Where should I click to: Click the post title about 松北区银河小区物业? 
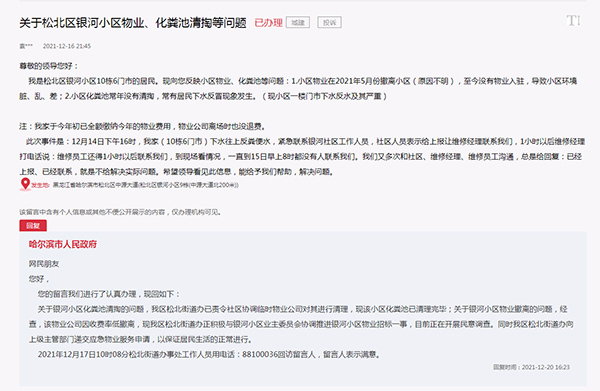(x=132, y=23)
